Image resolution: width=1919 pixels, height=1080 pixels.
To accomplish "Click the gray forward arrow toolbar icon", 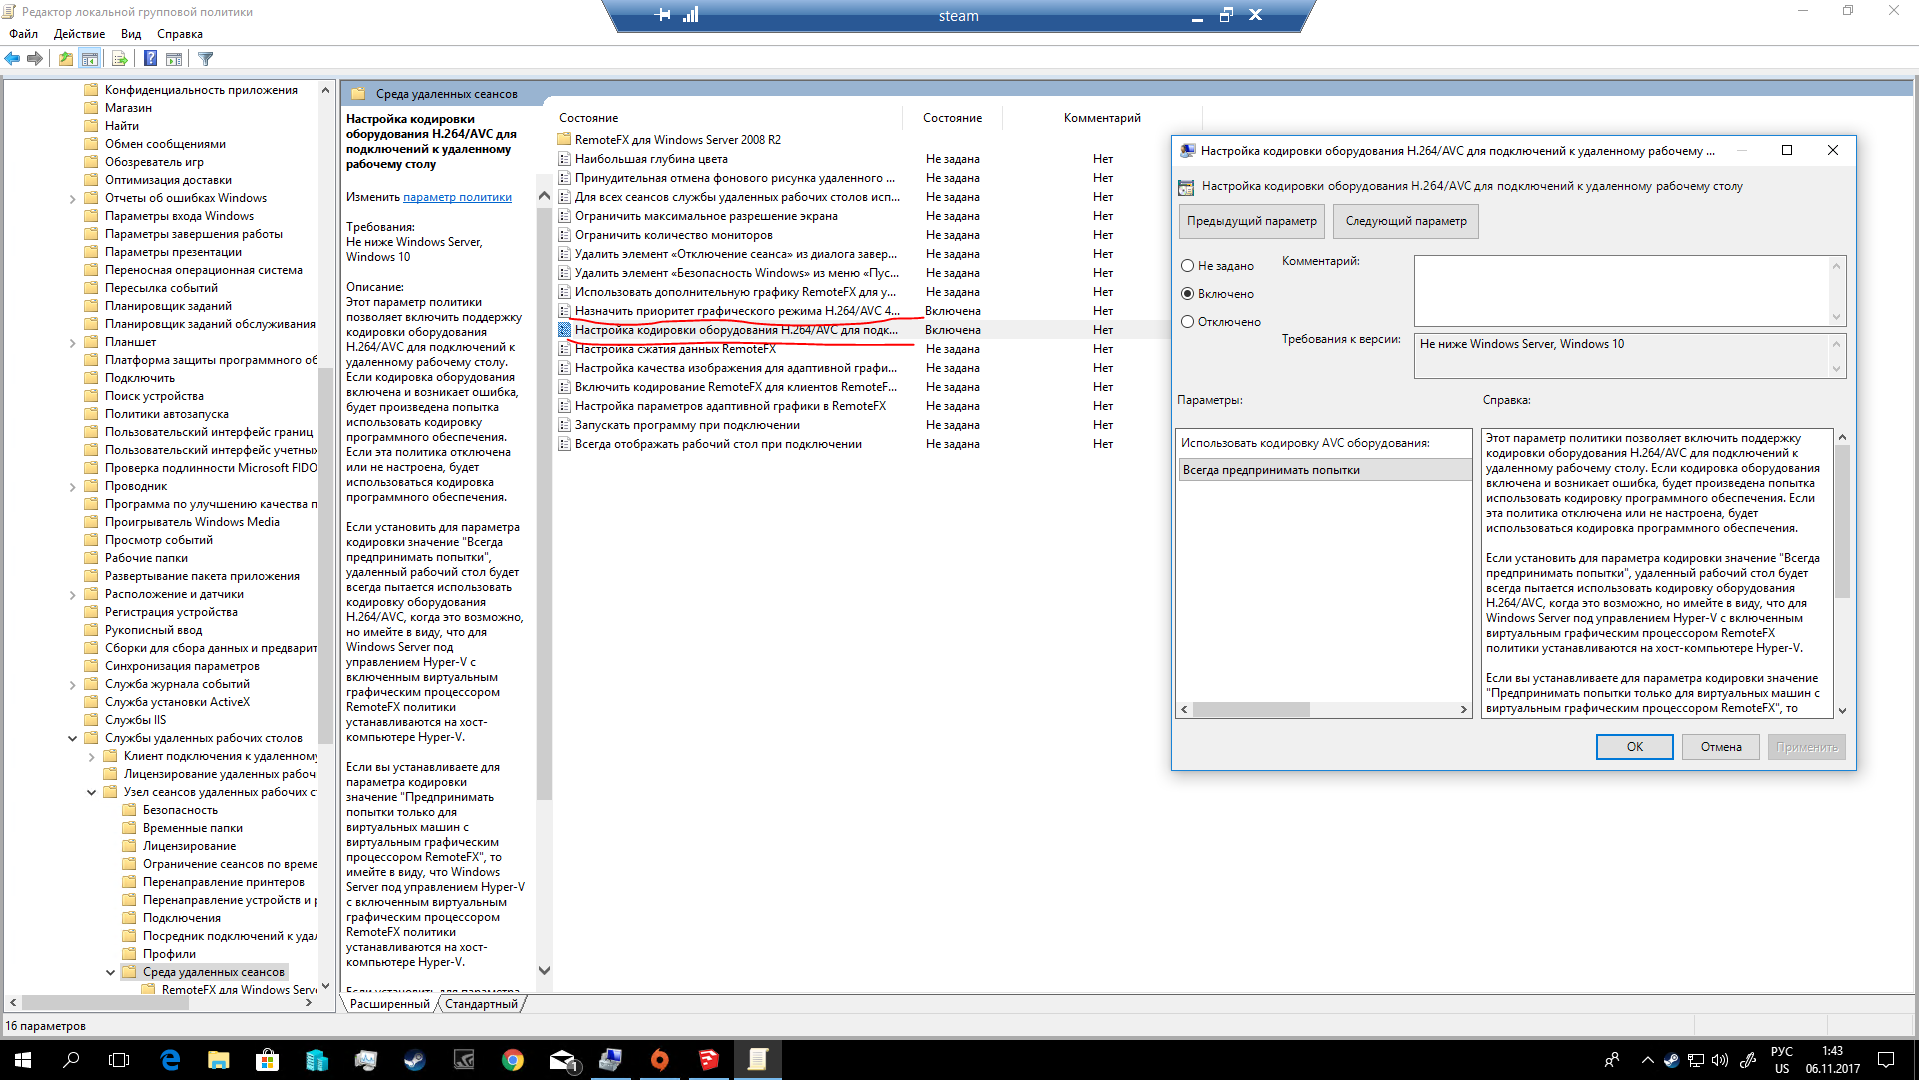I will (x=35, y=58).
